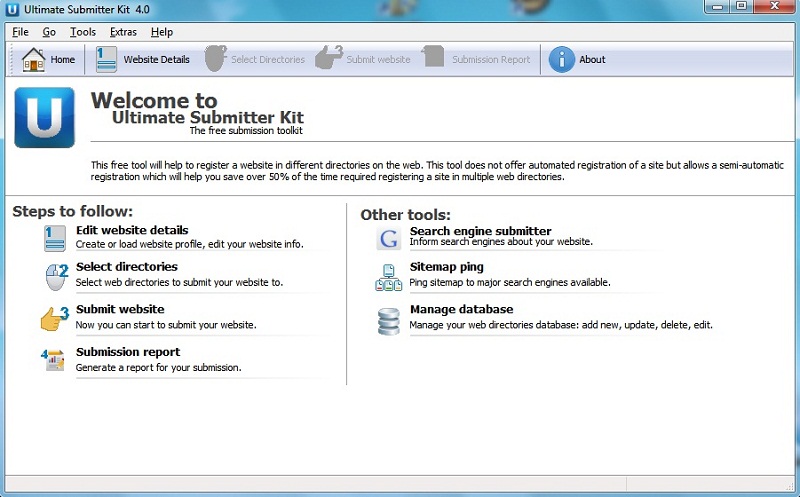Click the Search engine submitter G icon
Screen dimensions: 800x497
coord(389,238)
